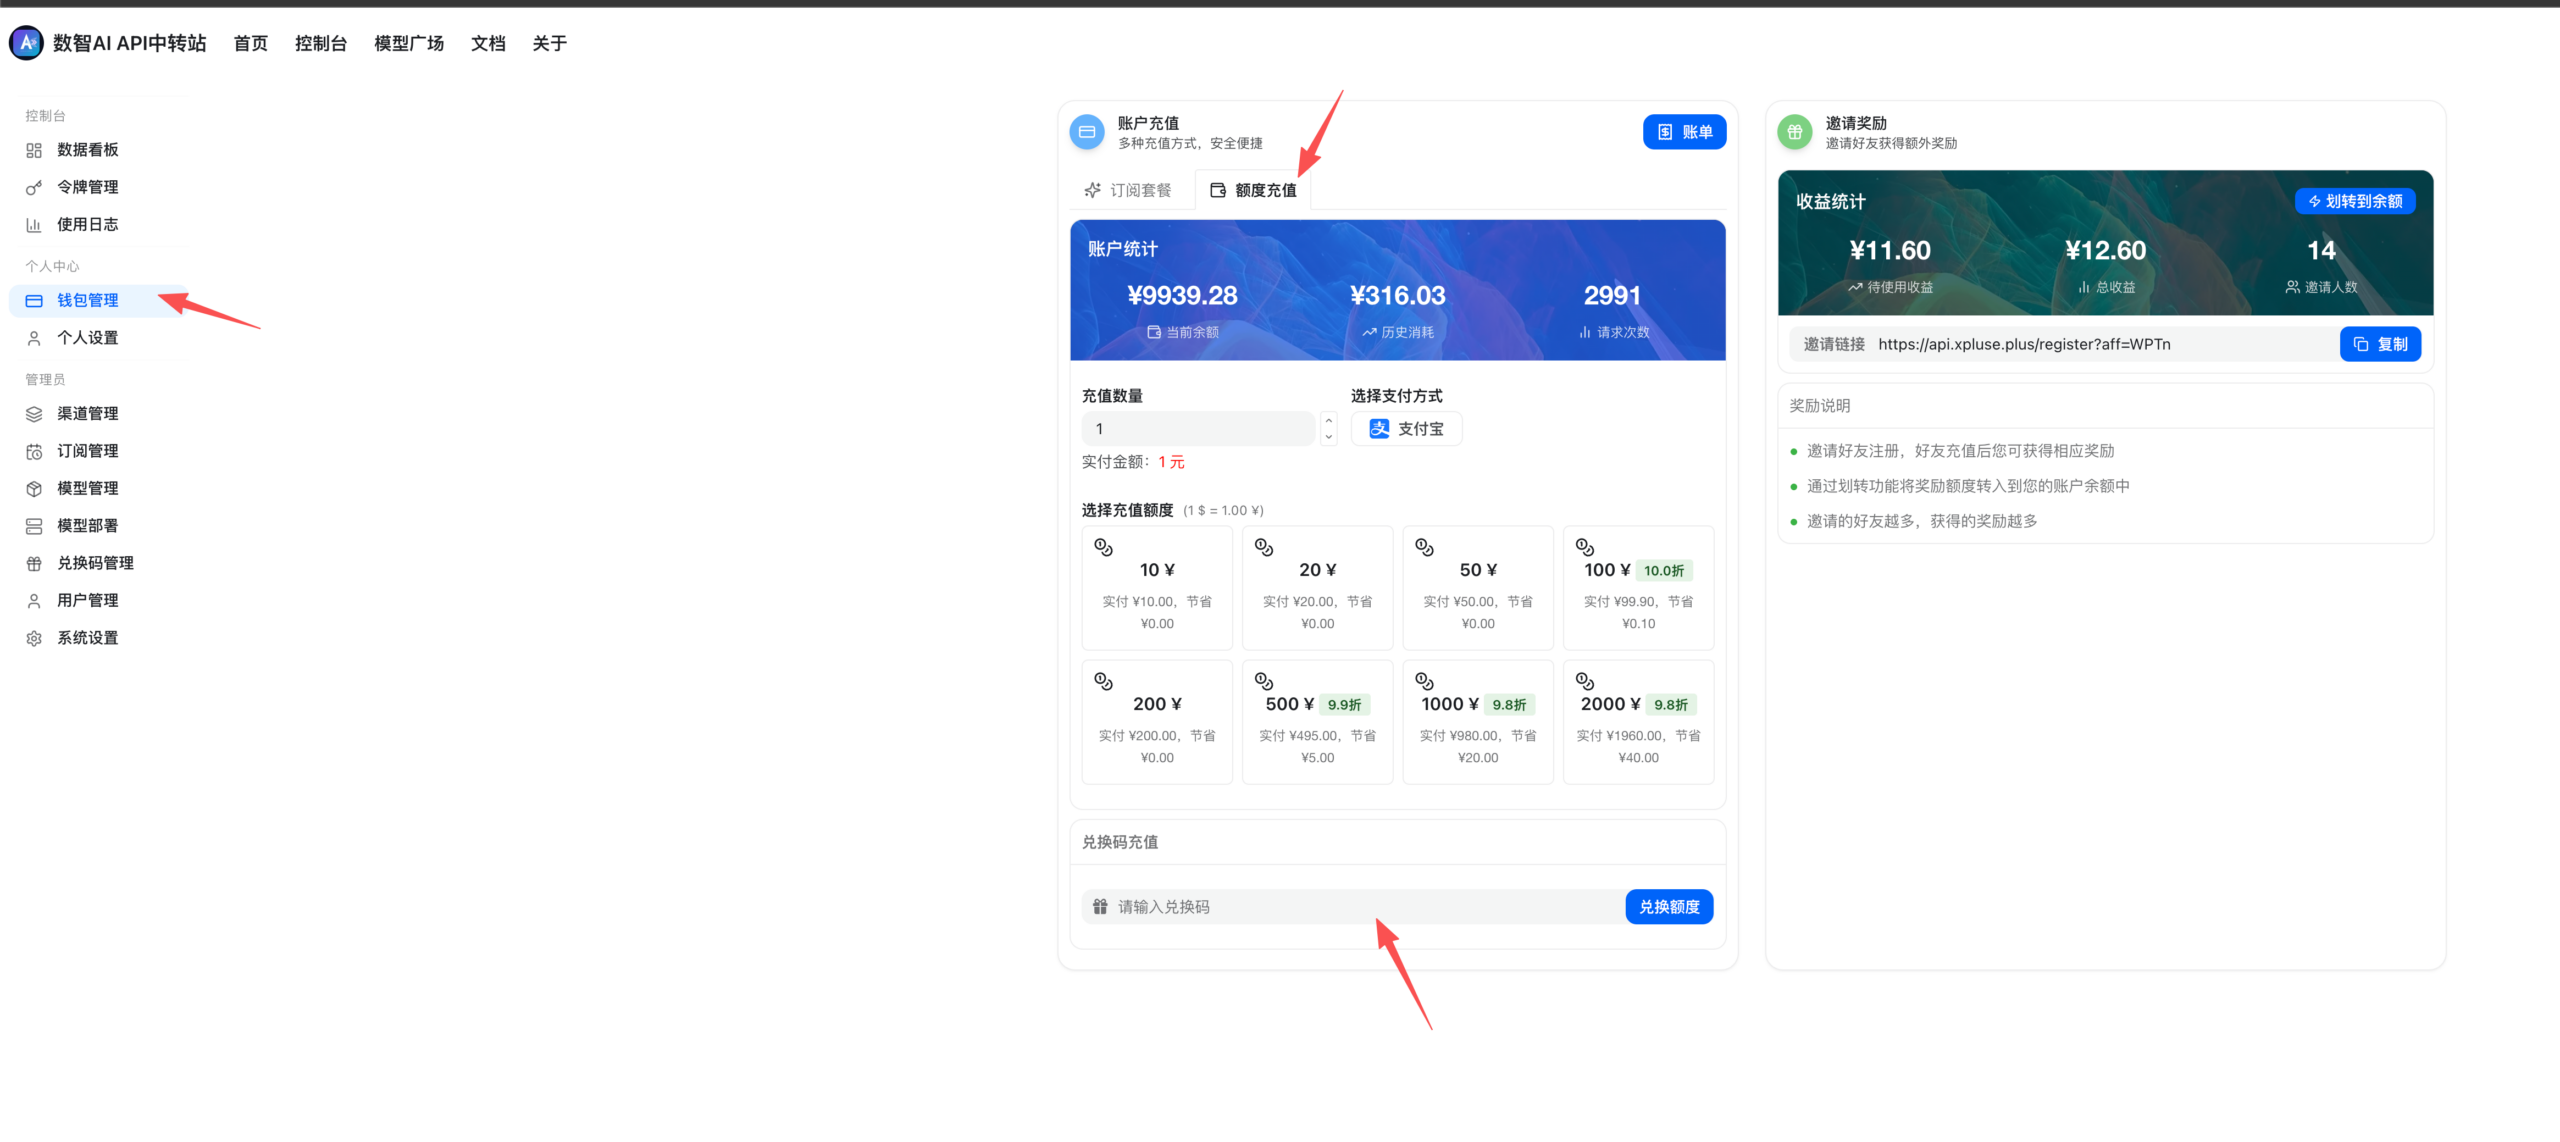This screenshot has height=1142, width=2560.
Task: Click the 兑换额度 button
Action: pos(1669,907)
